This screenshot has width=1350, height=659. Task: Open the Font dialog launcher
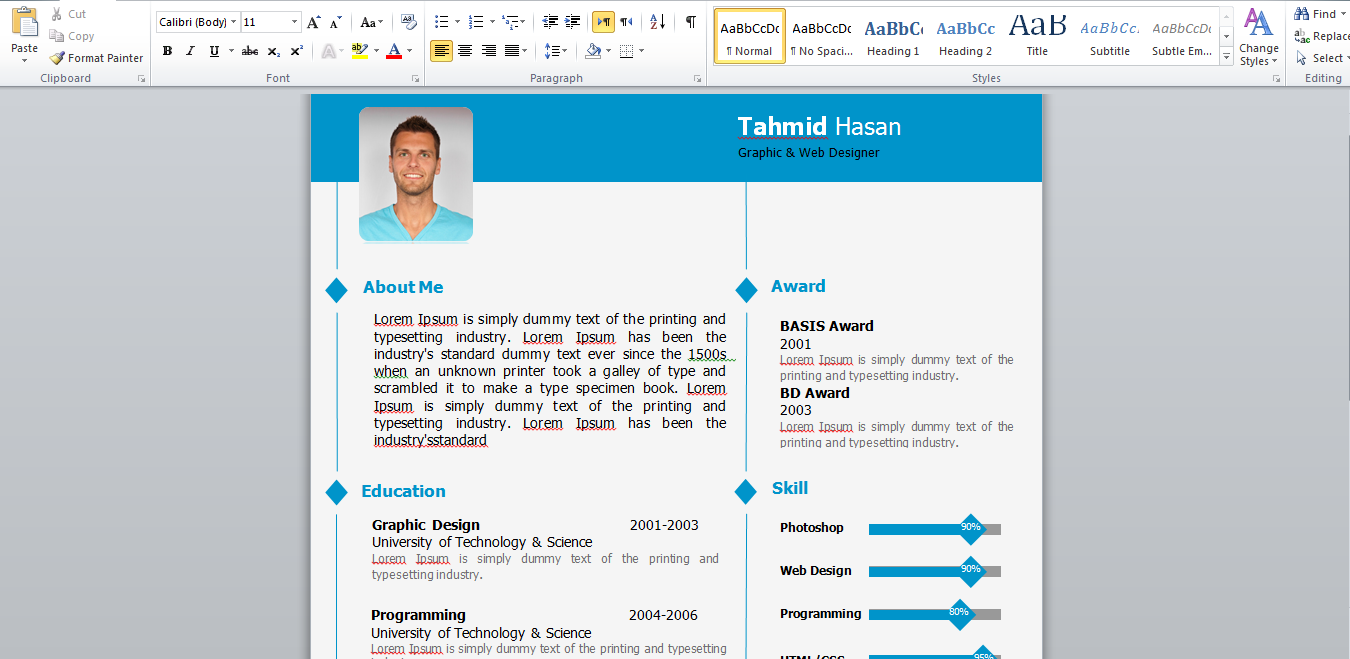pyautogui.click(x=417, y=79)
